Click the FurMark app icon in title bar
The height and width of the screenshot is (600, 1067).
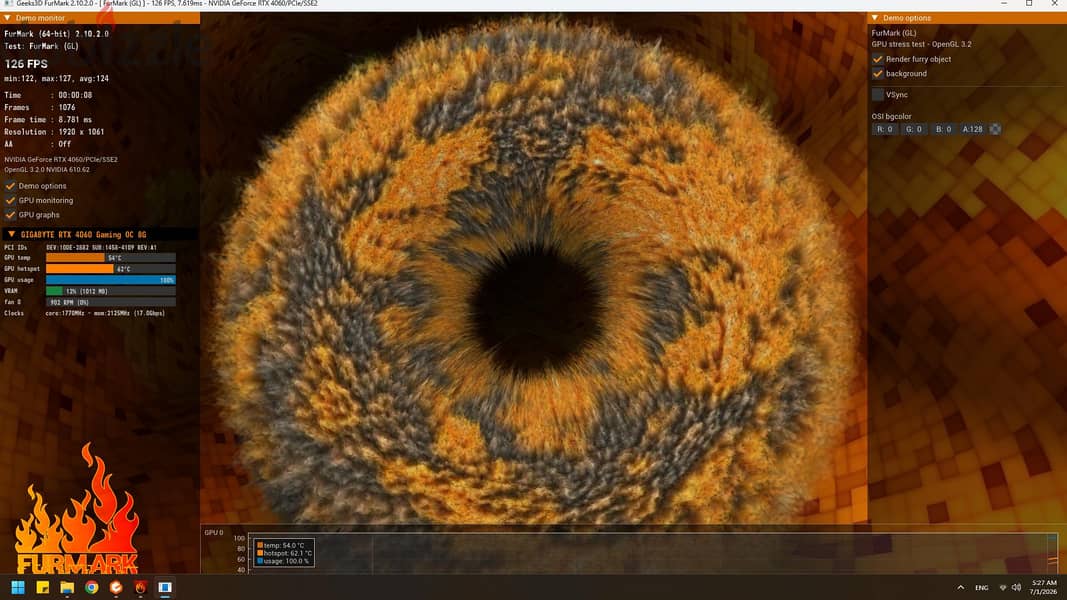tap(8, 4)
